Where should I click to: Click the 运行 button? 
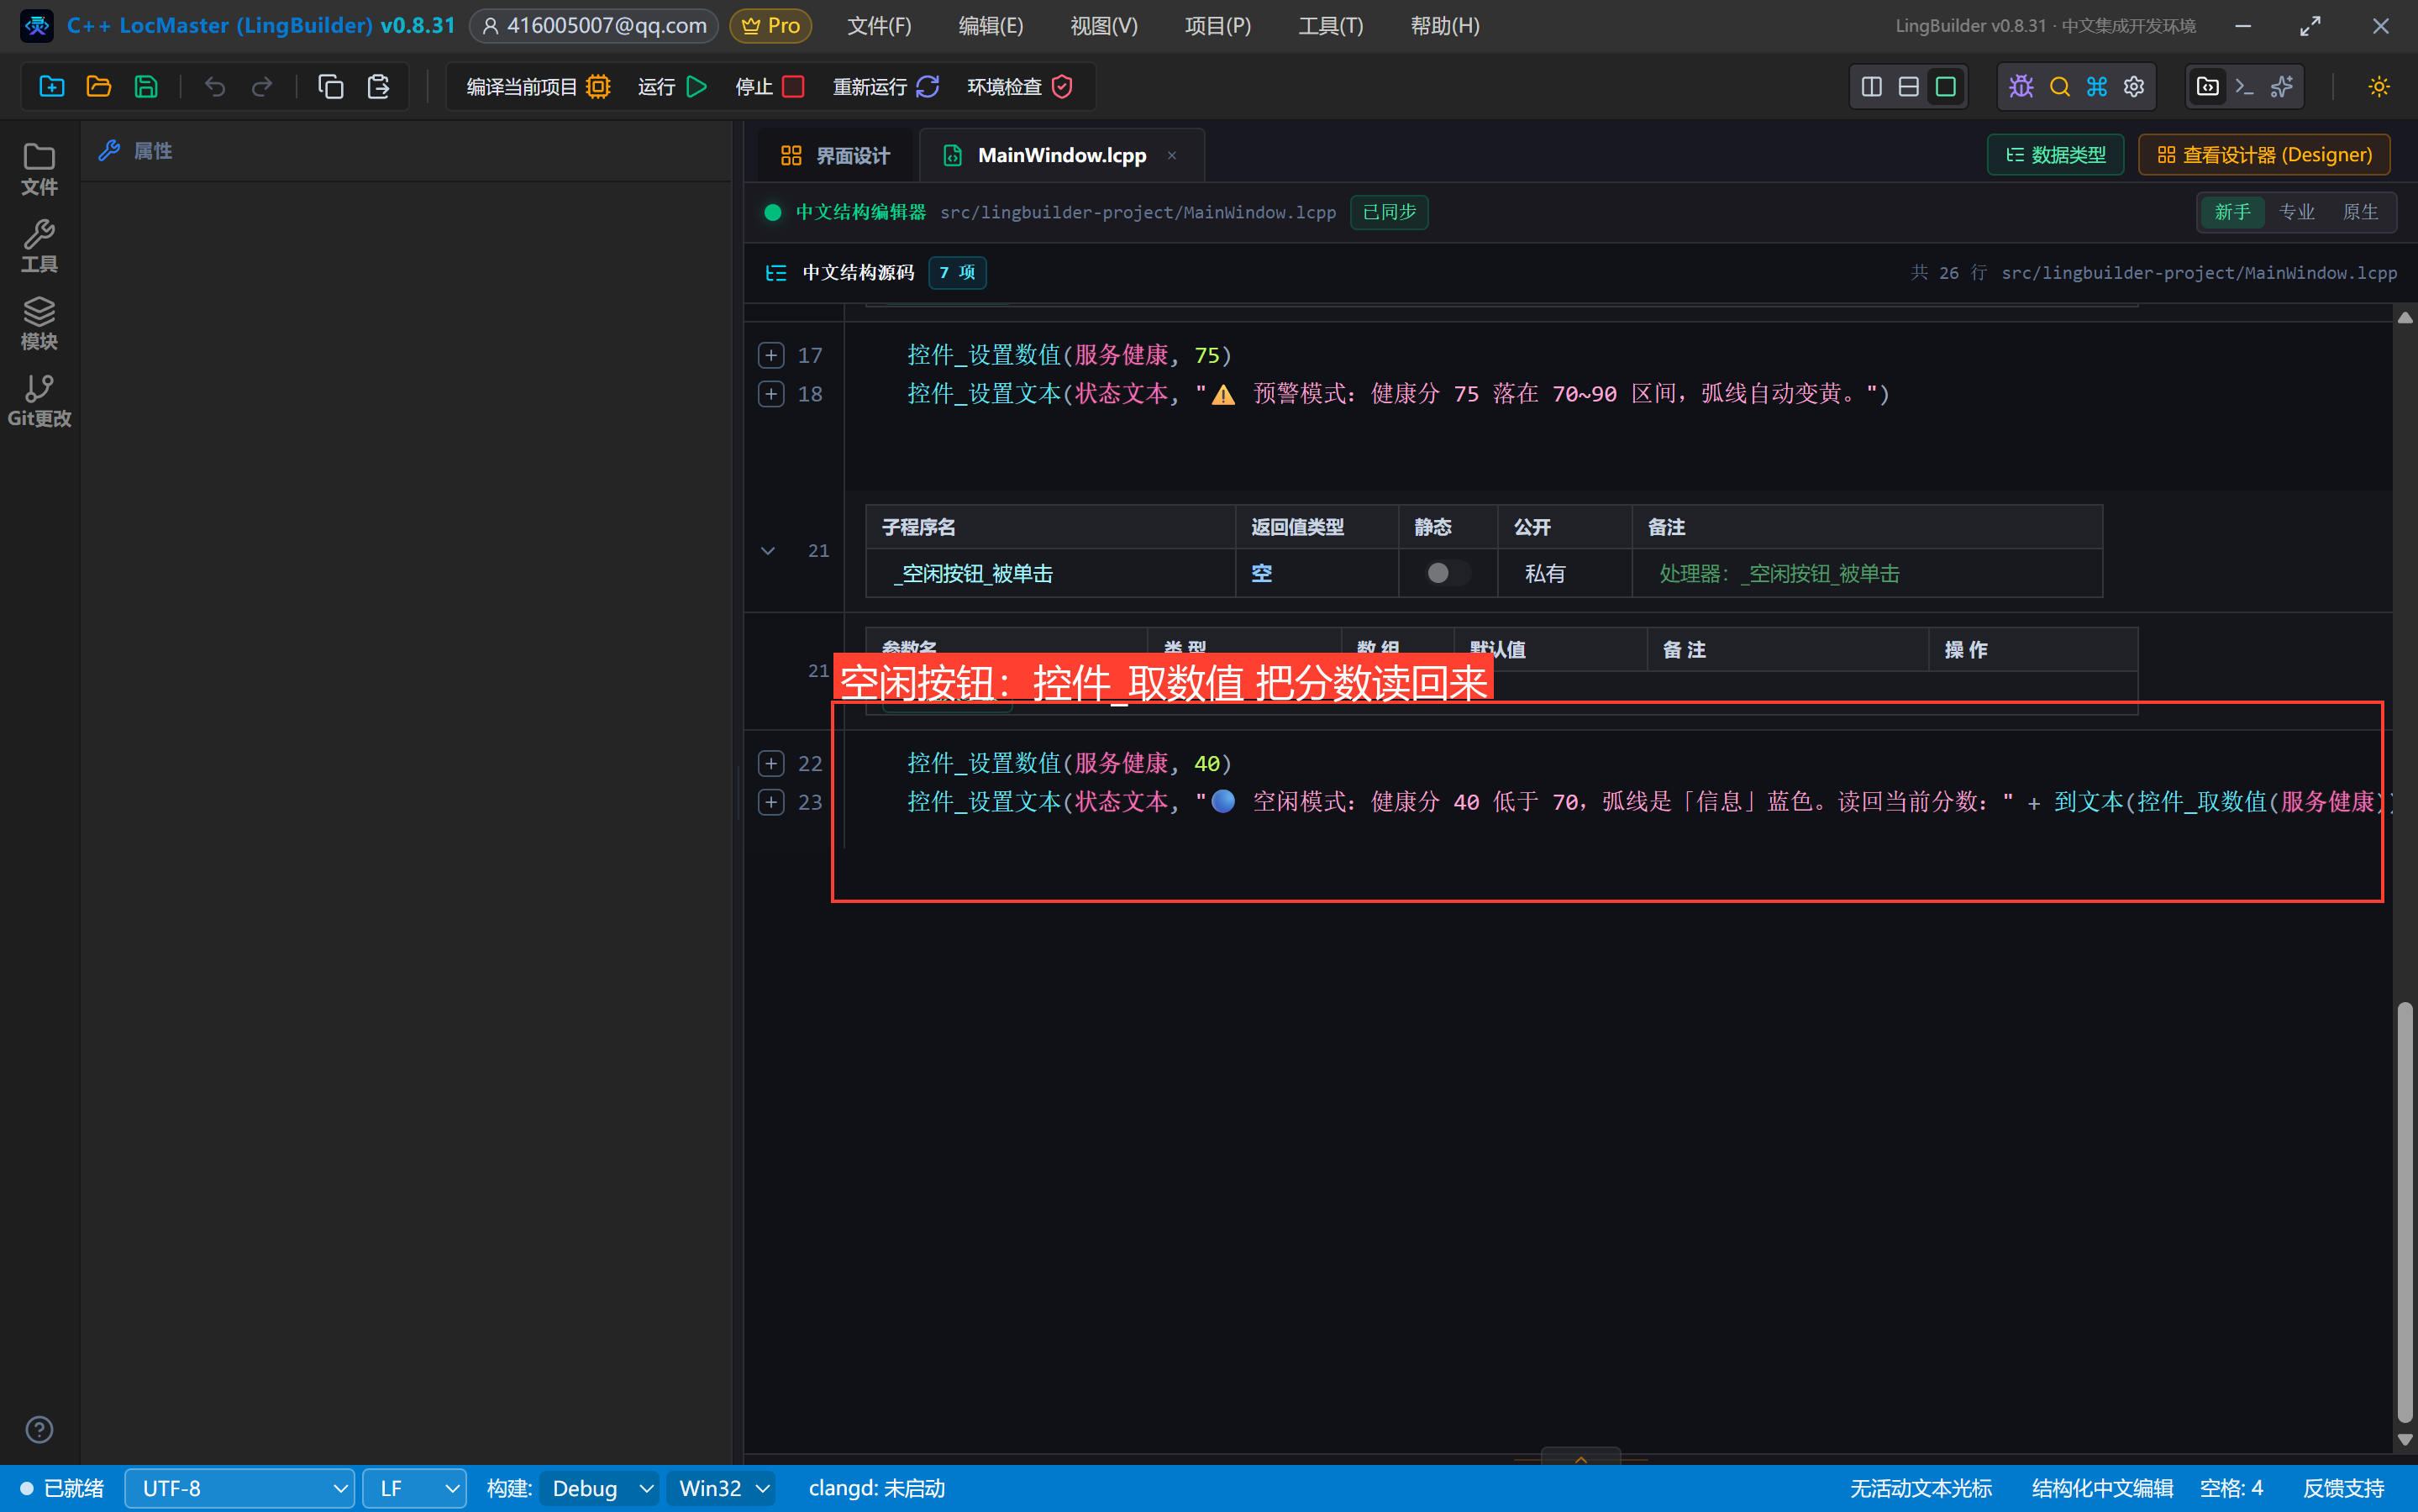673,87
